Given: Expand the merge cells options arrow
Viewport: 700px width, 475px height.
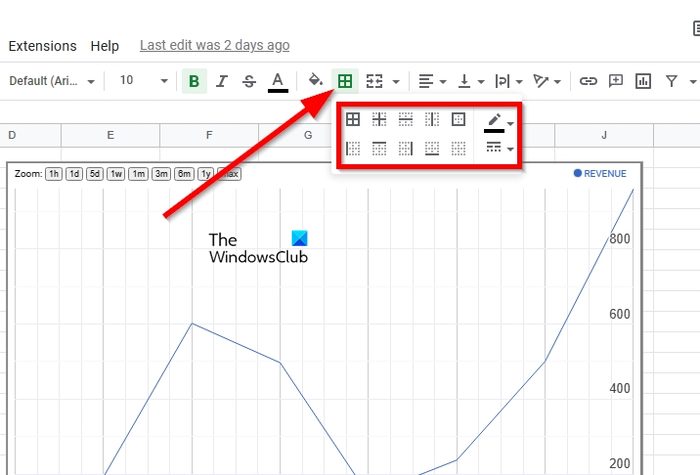Looking at the screenshot, I should 396,82.
